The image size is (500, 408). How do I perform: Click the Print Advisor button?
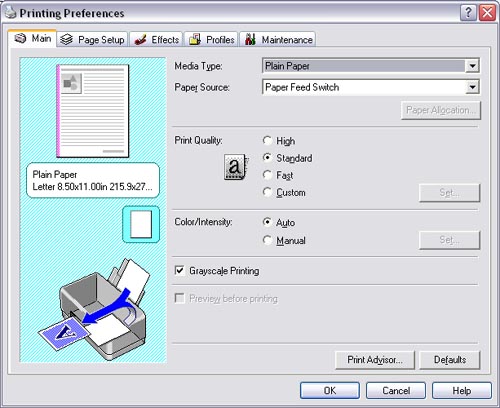tap(375, 360)
